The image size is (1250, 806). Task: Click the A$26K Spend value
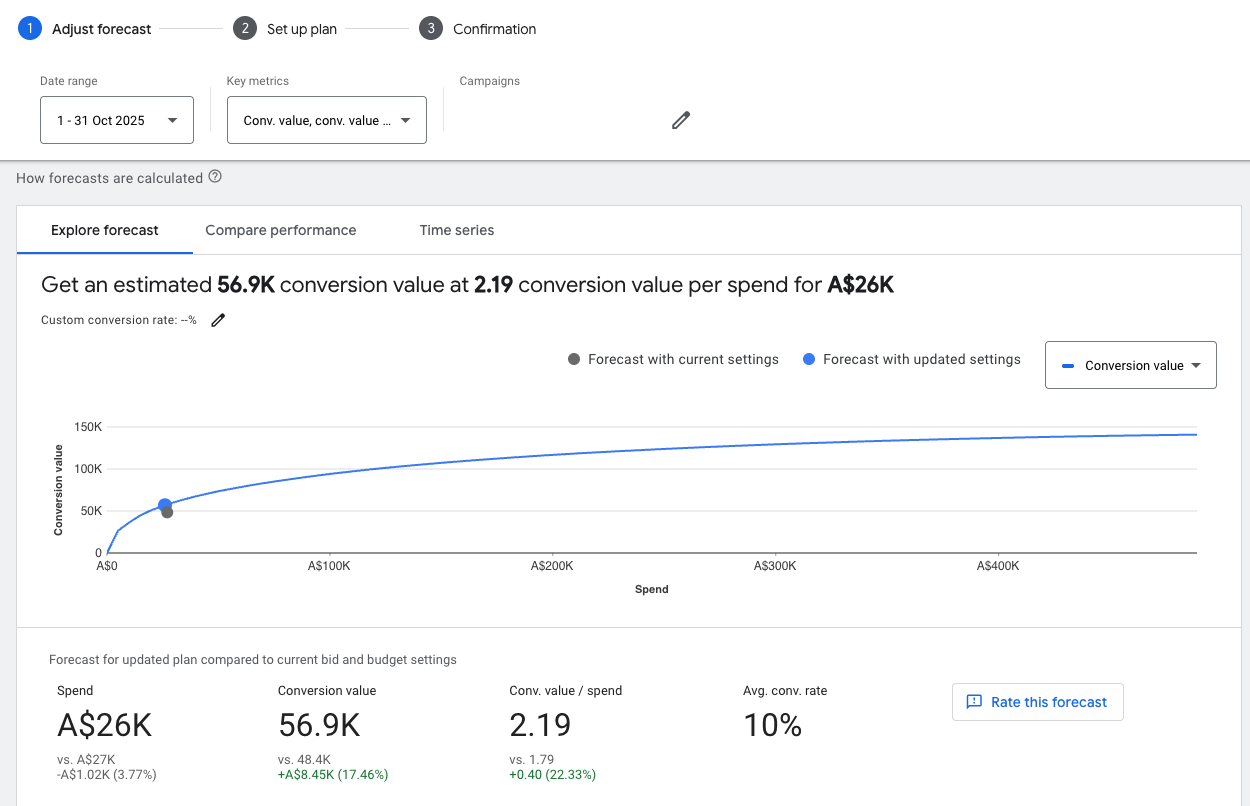[x=105, y=725]
